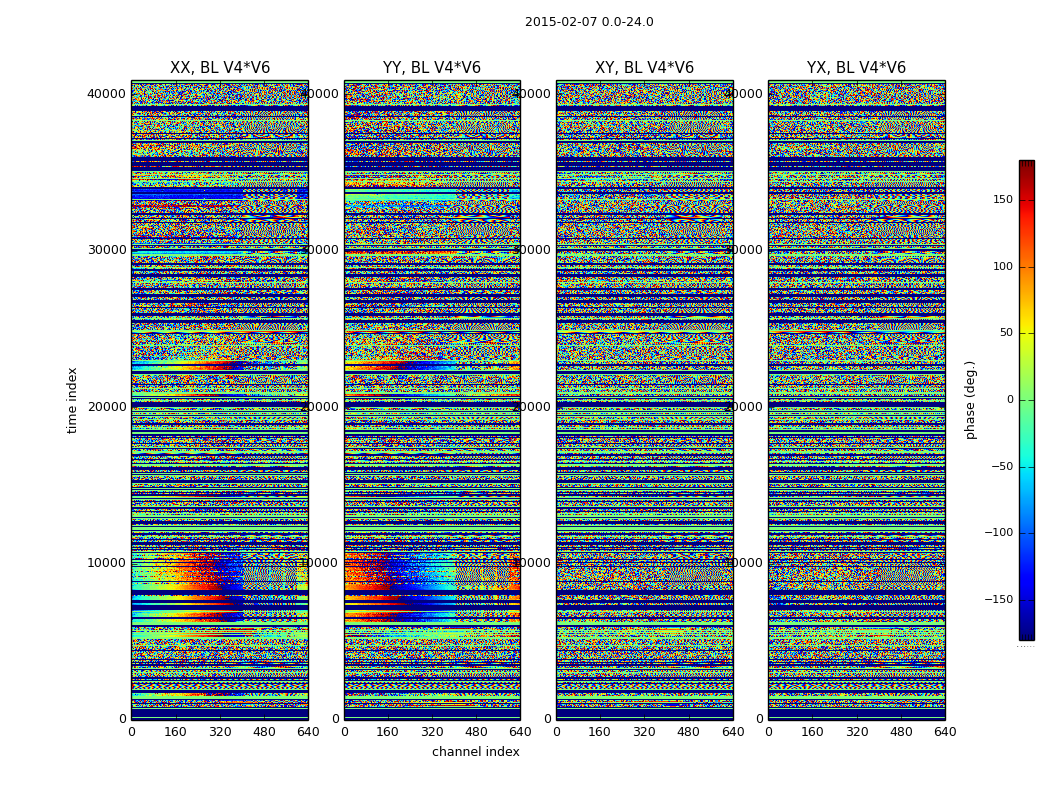Click y-tick 40000 left of XX plot
Screen dimensions: 1050x800
106,94
